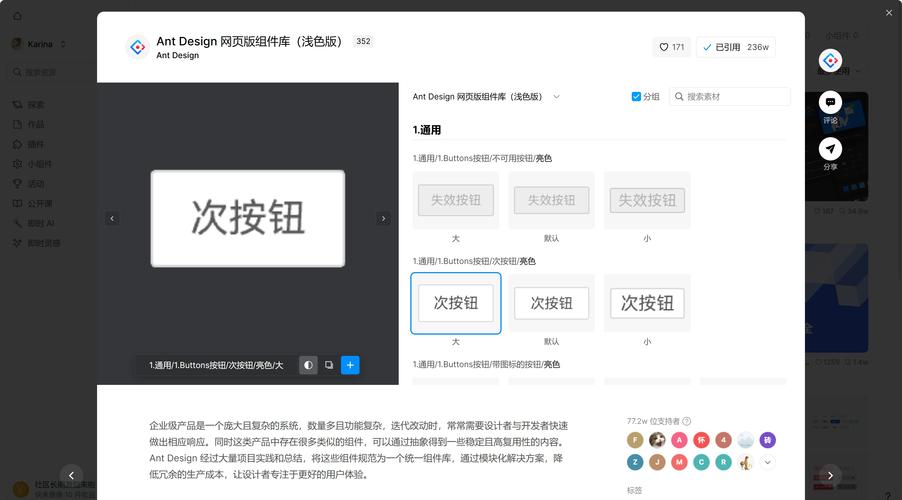Open 小组件 in the background sidebar
This screenshot has height=500, width=902.
point(33,164)
